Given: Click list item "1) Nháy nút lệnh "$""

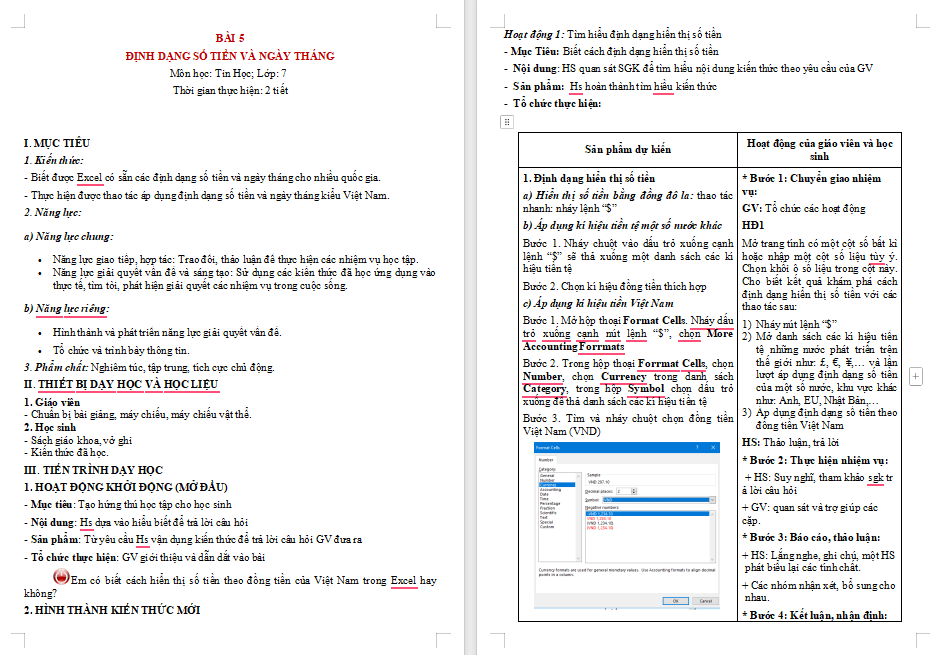Looking at the screenshot, I should click(790, 324).
